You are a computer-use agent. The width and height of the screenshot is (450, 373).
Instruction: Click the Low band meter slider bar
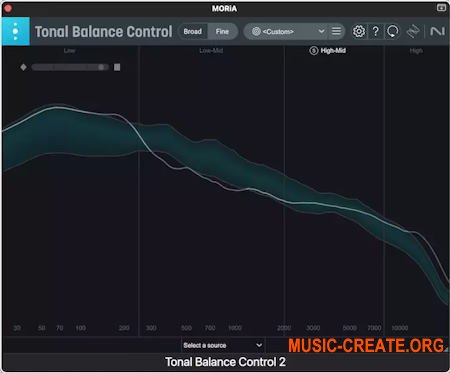coord(70,67)
